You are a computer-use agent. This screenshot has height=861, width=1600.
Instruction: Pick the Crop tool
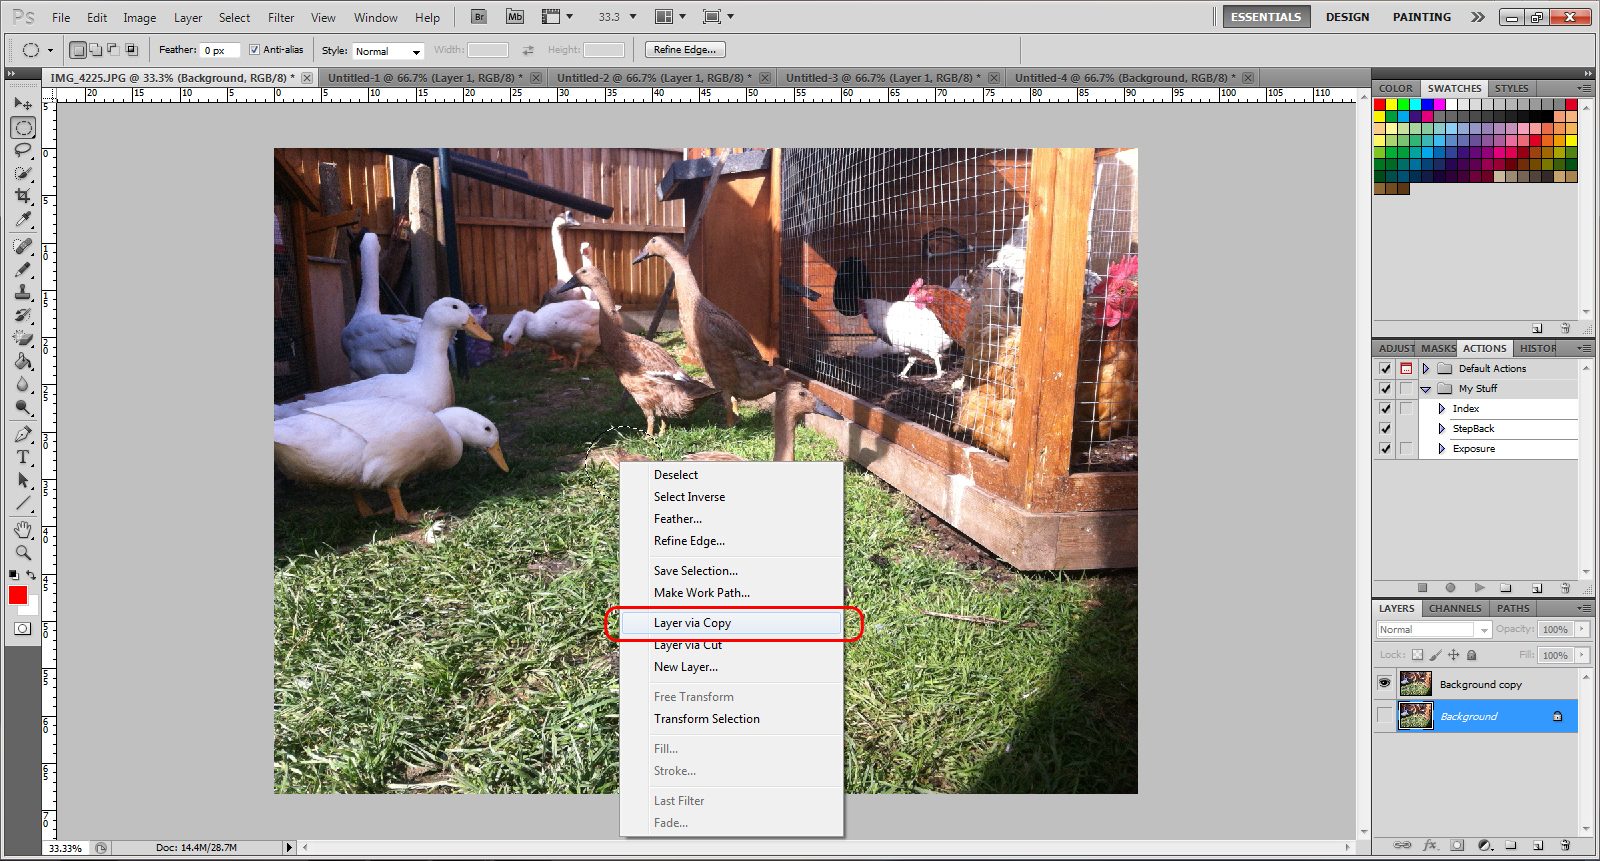23,196
